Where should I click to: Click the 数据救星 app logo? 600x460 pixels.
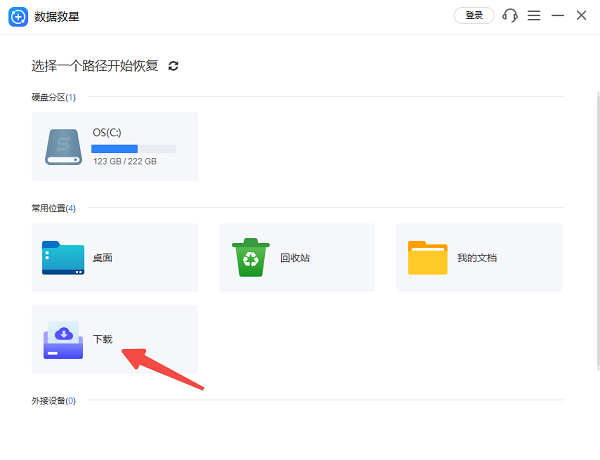17,16
